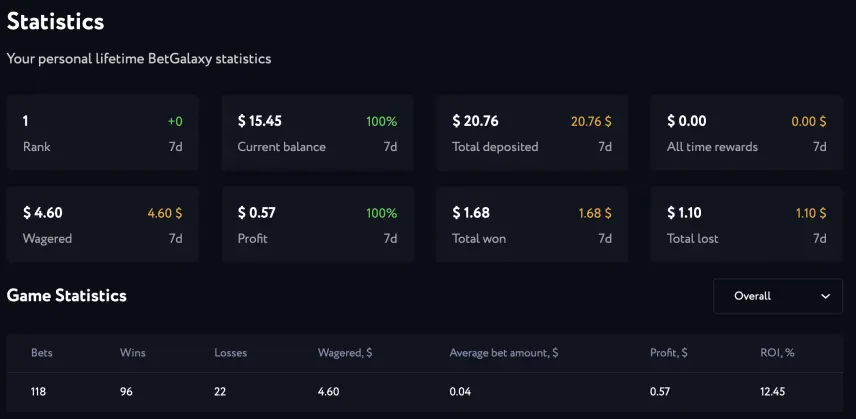This screenshot has height=419, width=856.
Task: Click the 7d label on Profit card
Action: [x=390, y=238]
